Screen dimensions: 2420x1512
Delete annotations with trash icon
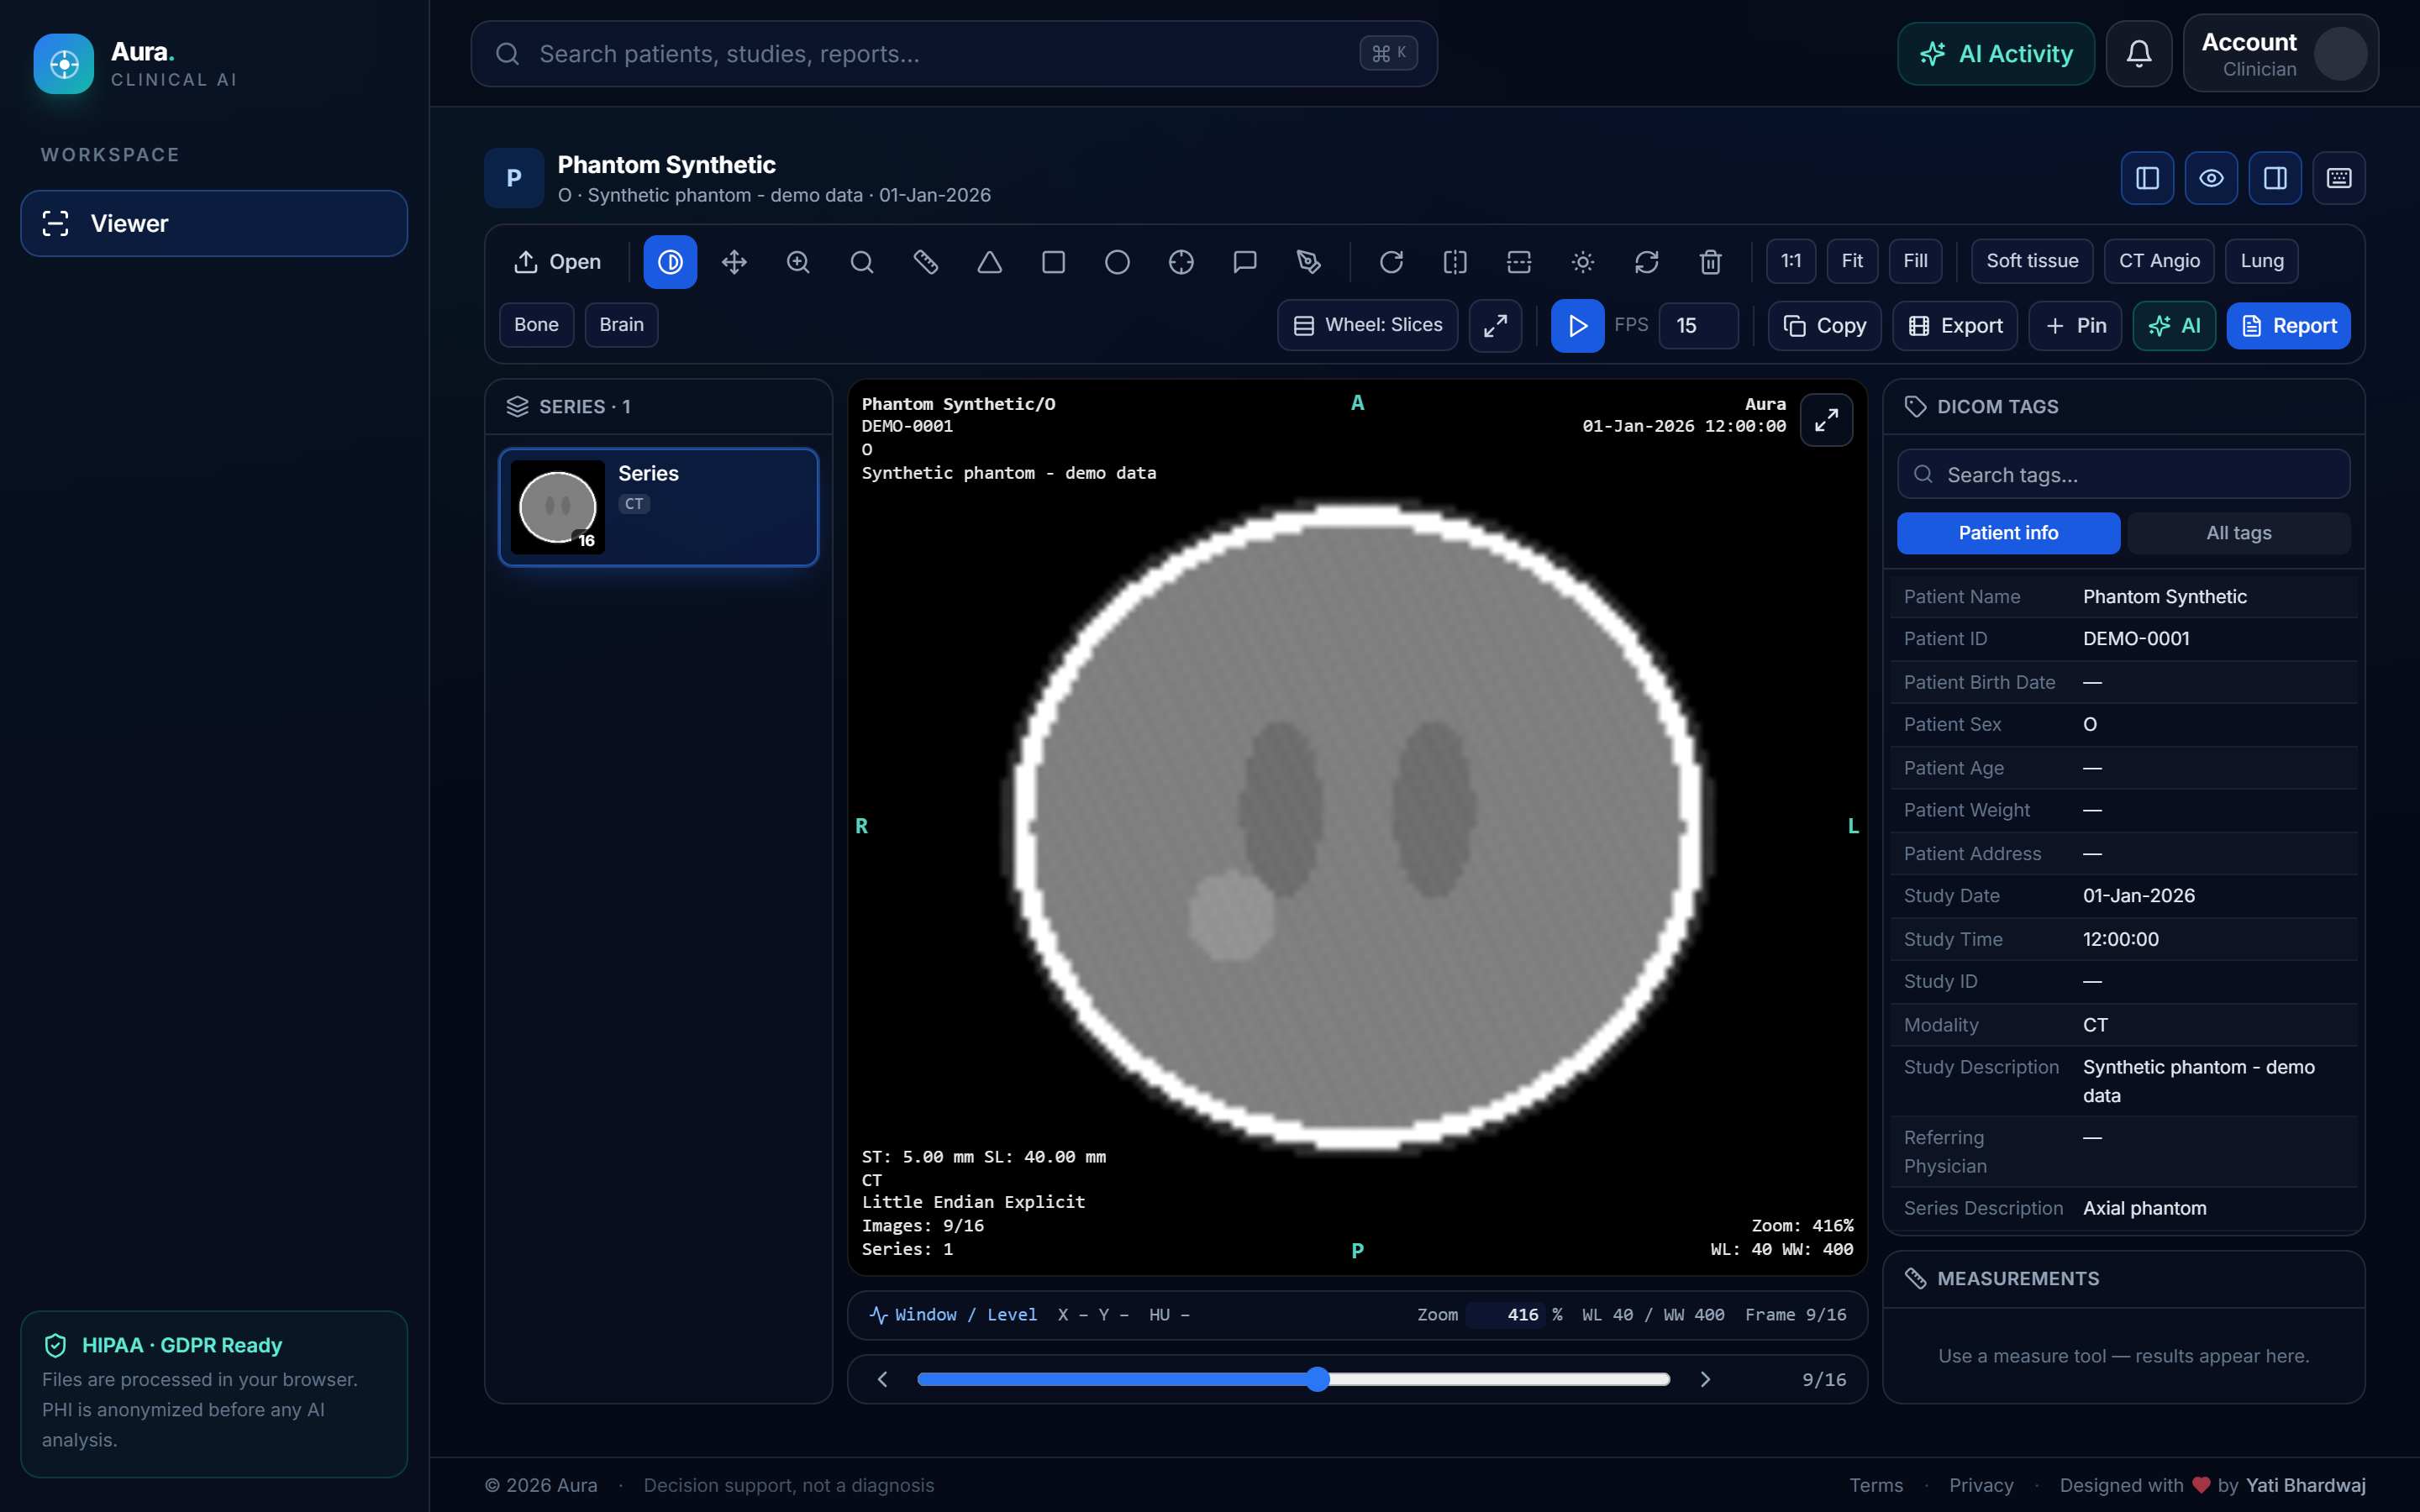click(1711, 262)
